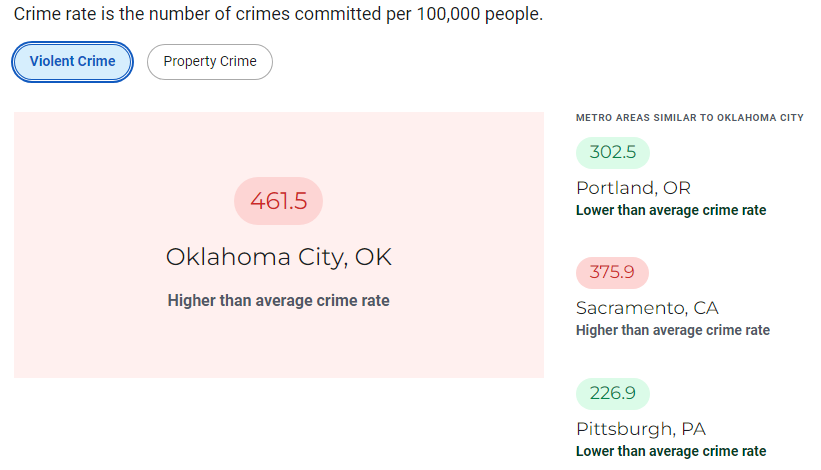Open the Portland, OR metro area

633,188
